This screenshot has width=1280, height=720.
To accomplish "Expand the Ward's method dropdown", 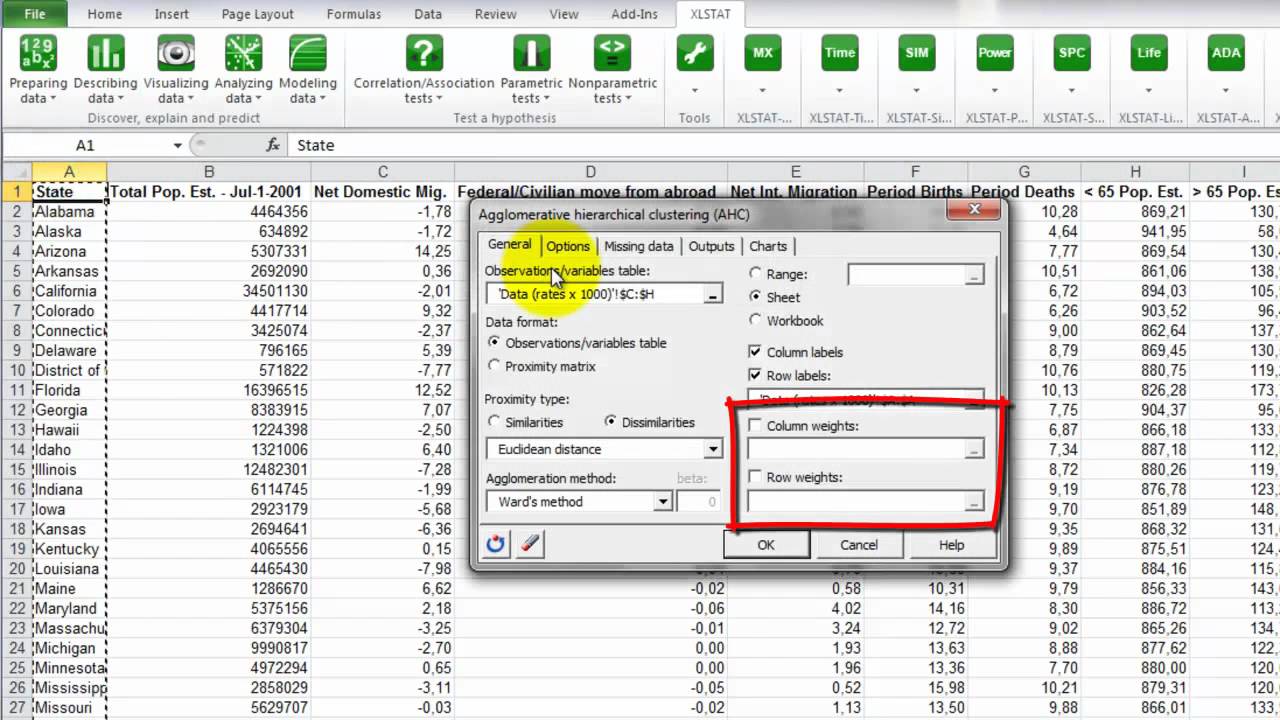I will (662, 502).
